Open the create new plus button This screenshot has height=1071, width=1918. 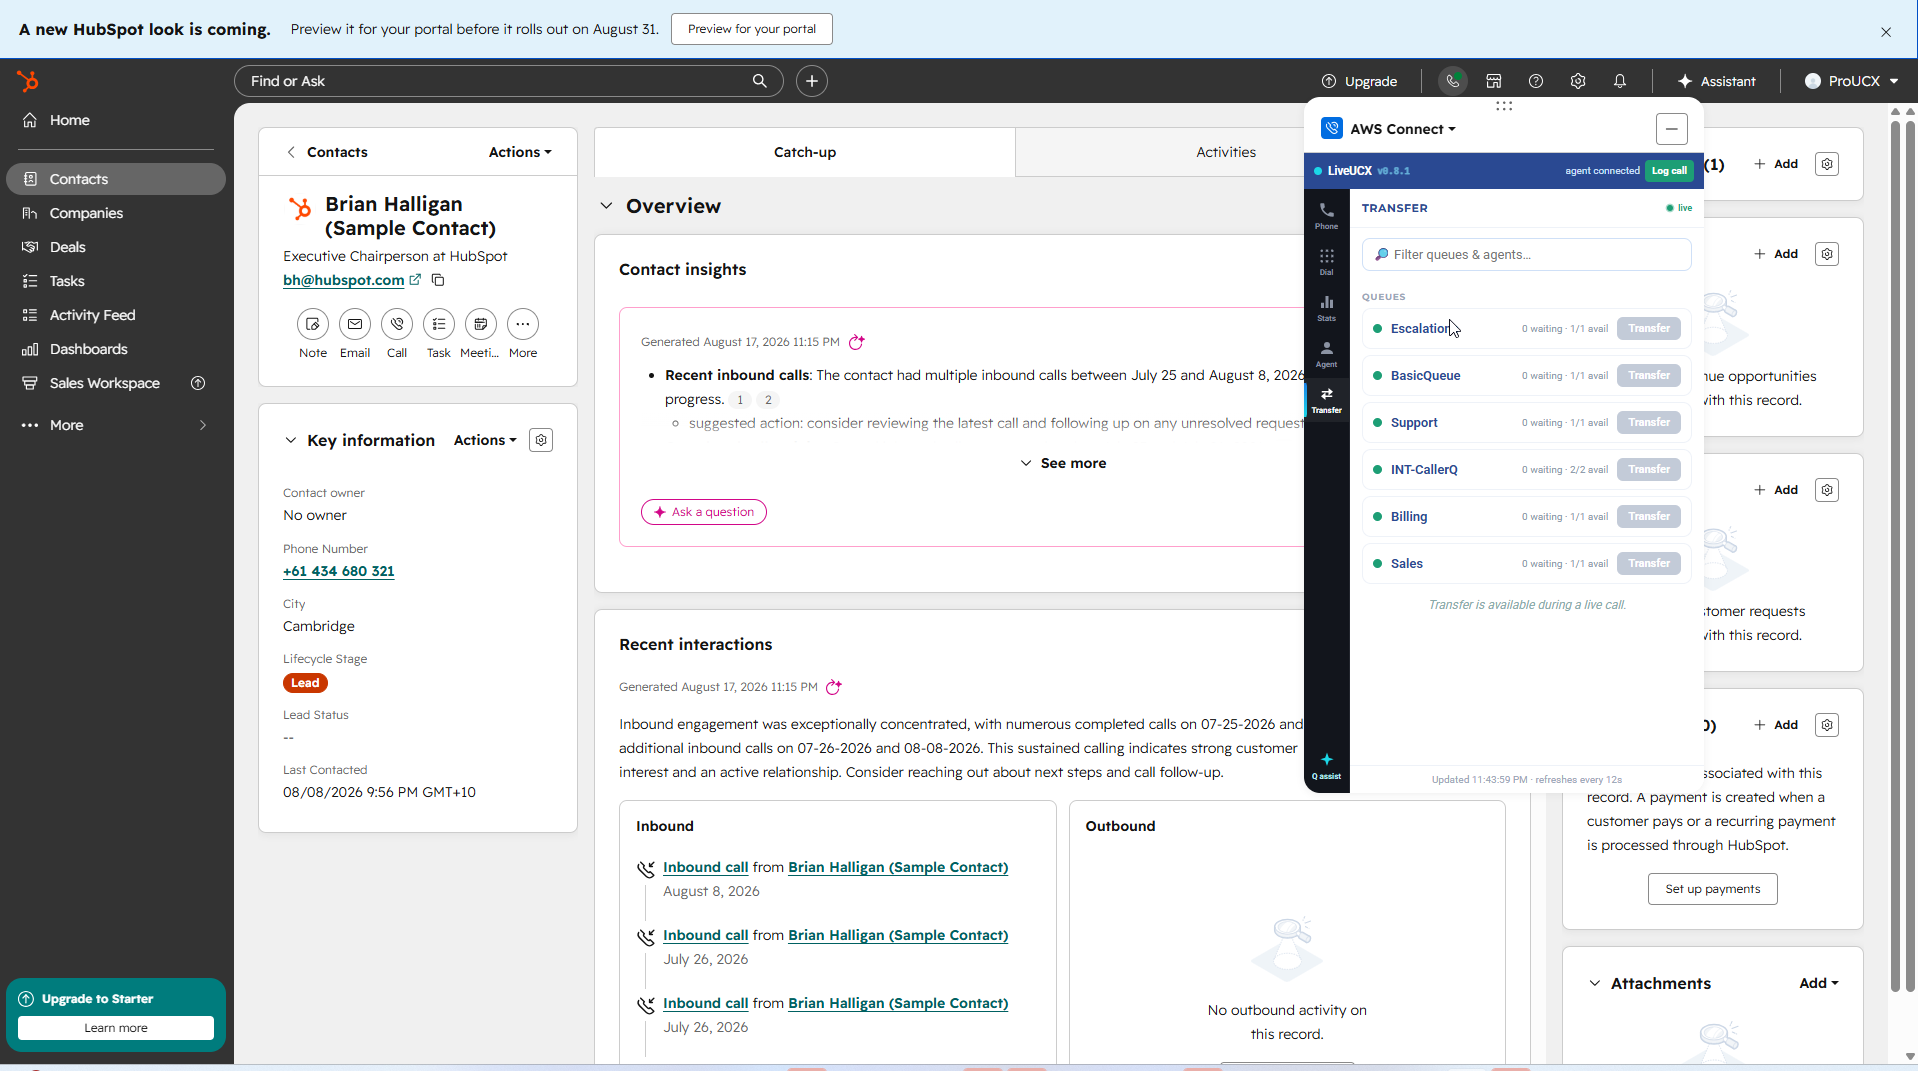pos(812,81)
